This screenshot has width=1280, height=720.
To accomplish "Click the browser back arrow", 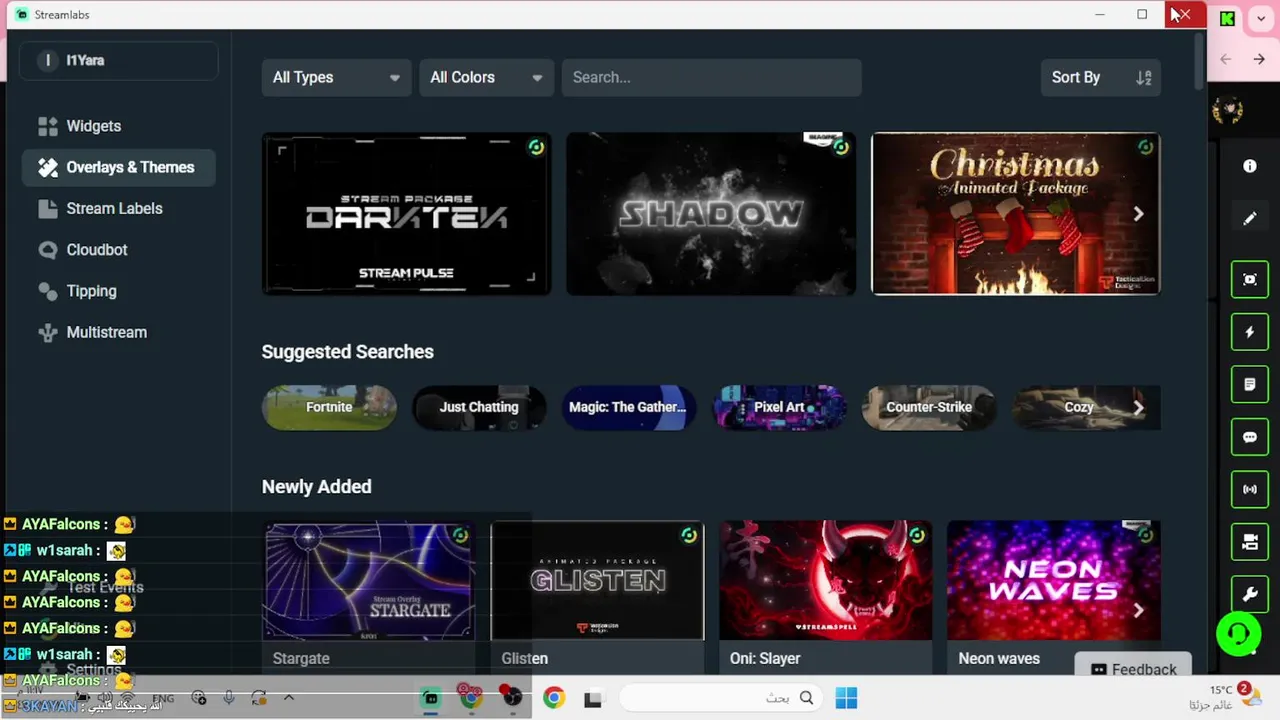I will coord(1226,60).
